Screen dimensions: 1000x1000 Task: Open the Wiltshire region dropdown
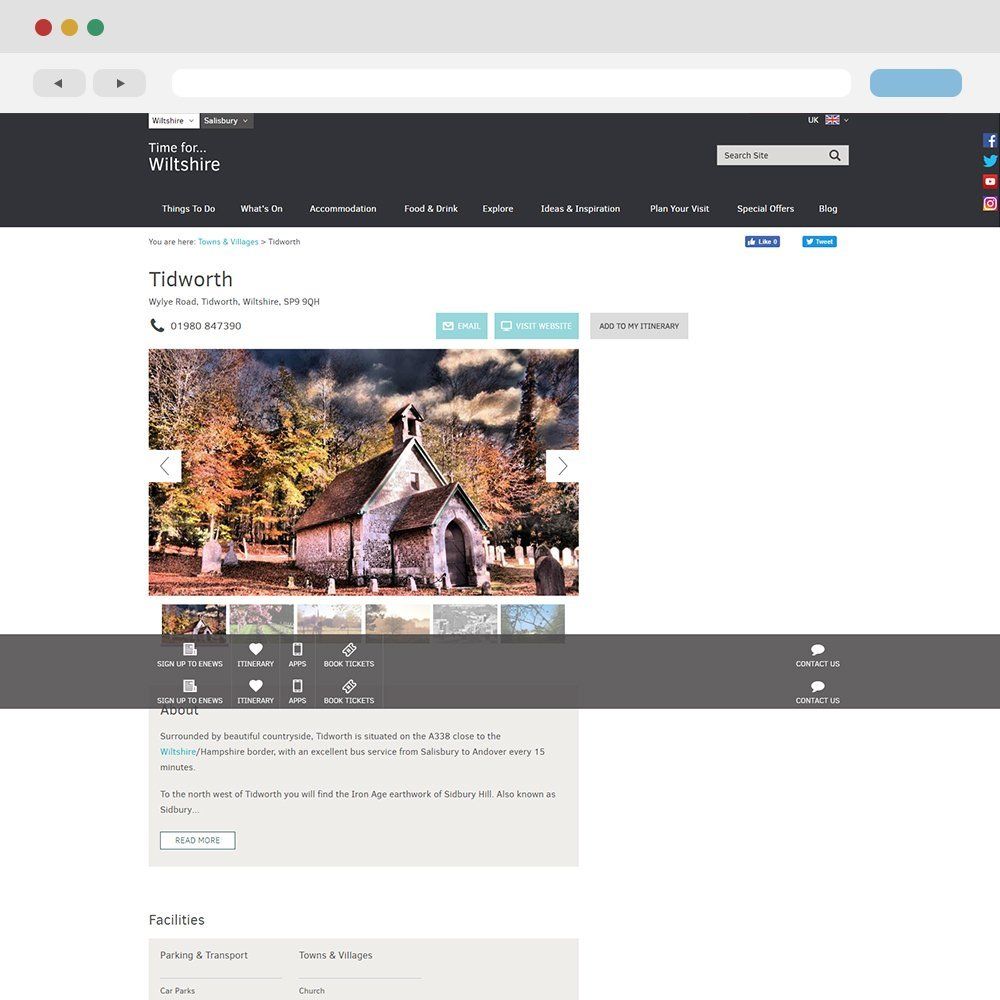(173, 121)
